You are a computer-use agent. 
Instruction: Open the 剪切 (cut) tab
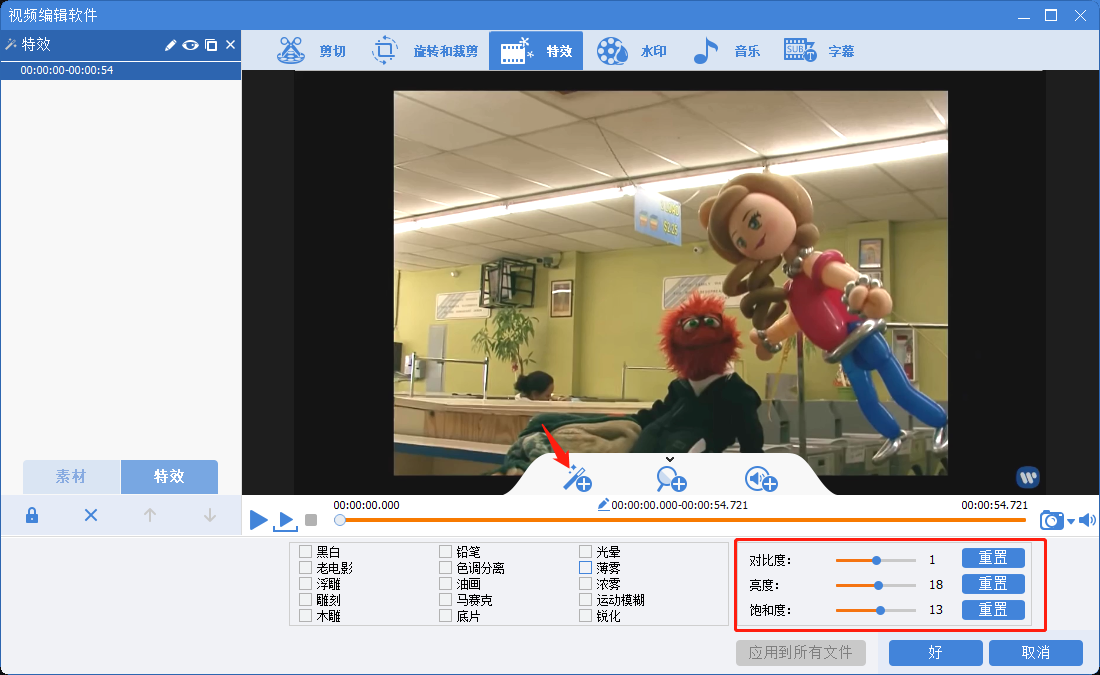pos(311,51)
